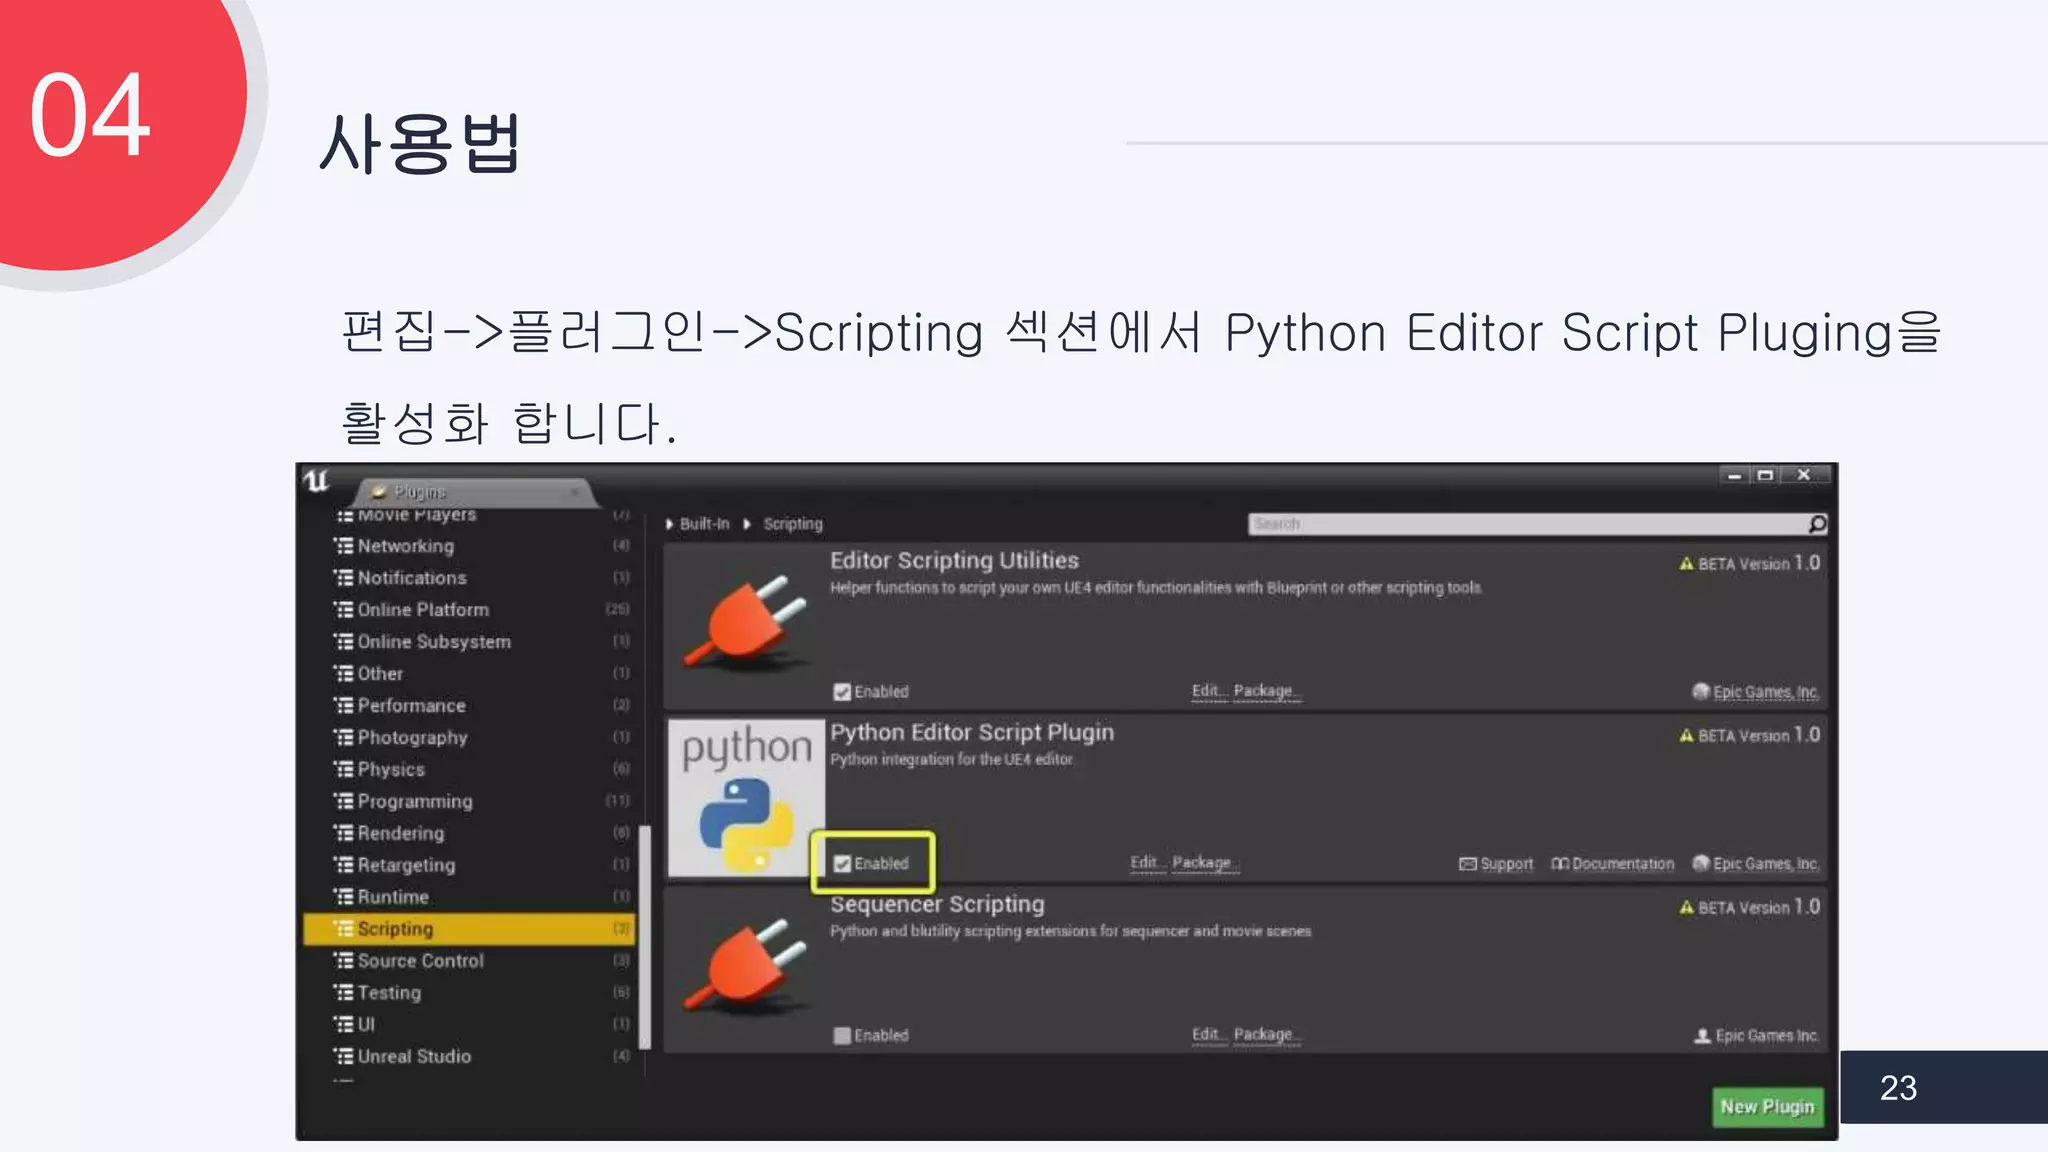Image resolution: width=2048 pixels, height=1152 pixels.
Task: Select the Testing category
Action: click(x=389, y=993)
